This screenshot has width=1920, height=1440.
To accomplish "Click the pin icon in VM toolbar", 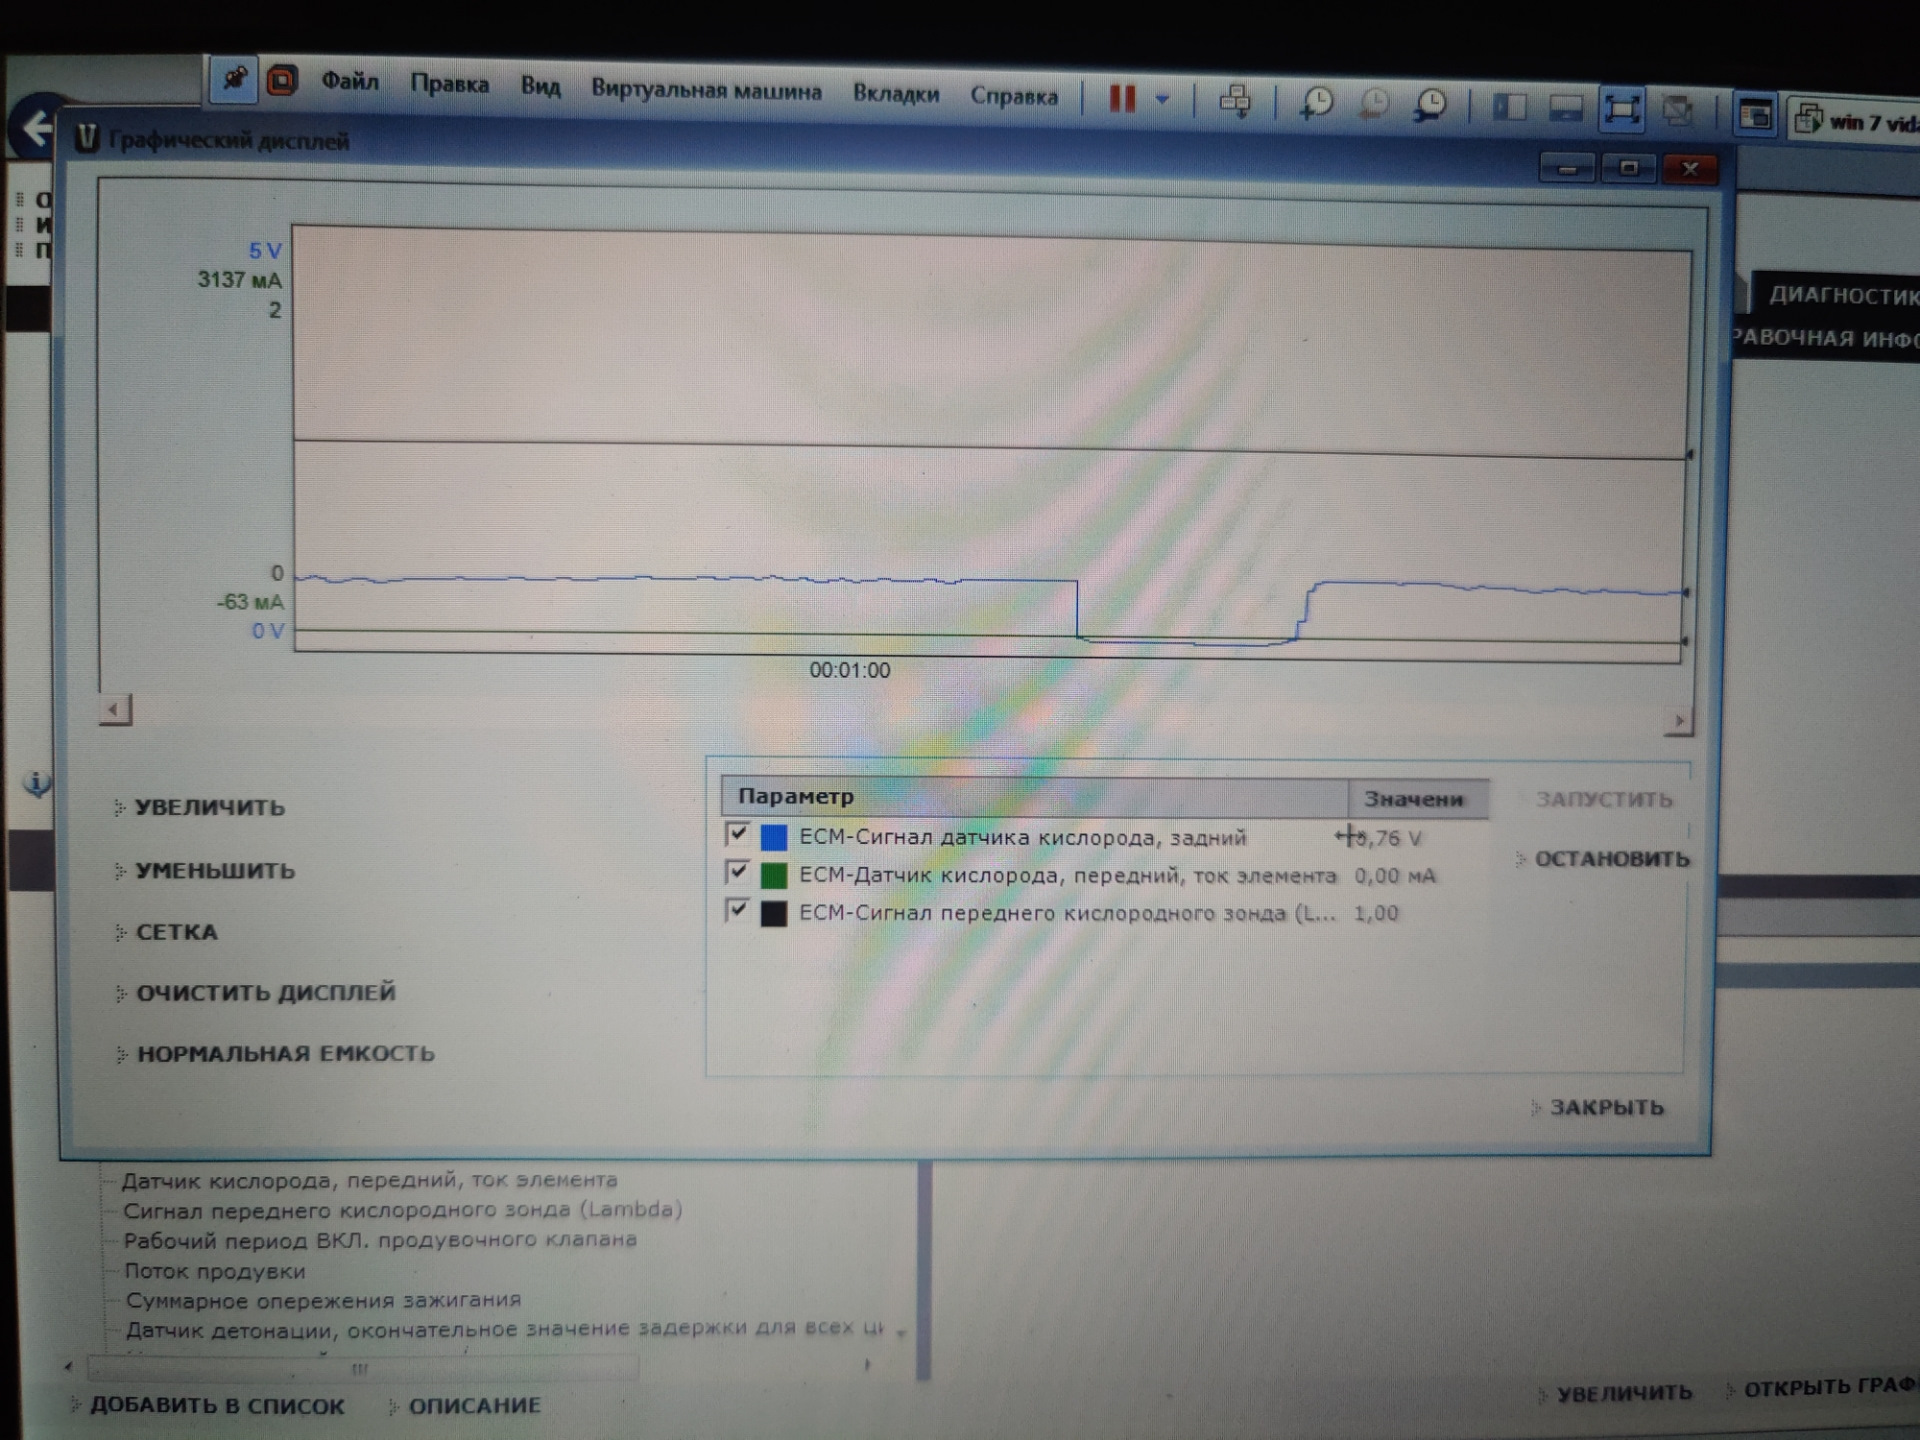I will tap(233, 79).
